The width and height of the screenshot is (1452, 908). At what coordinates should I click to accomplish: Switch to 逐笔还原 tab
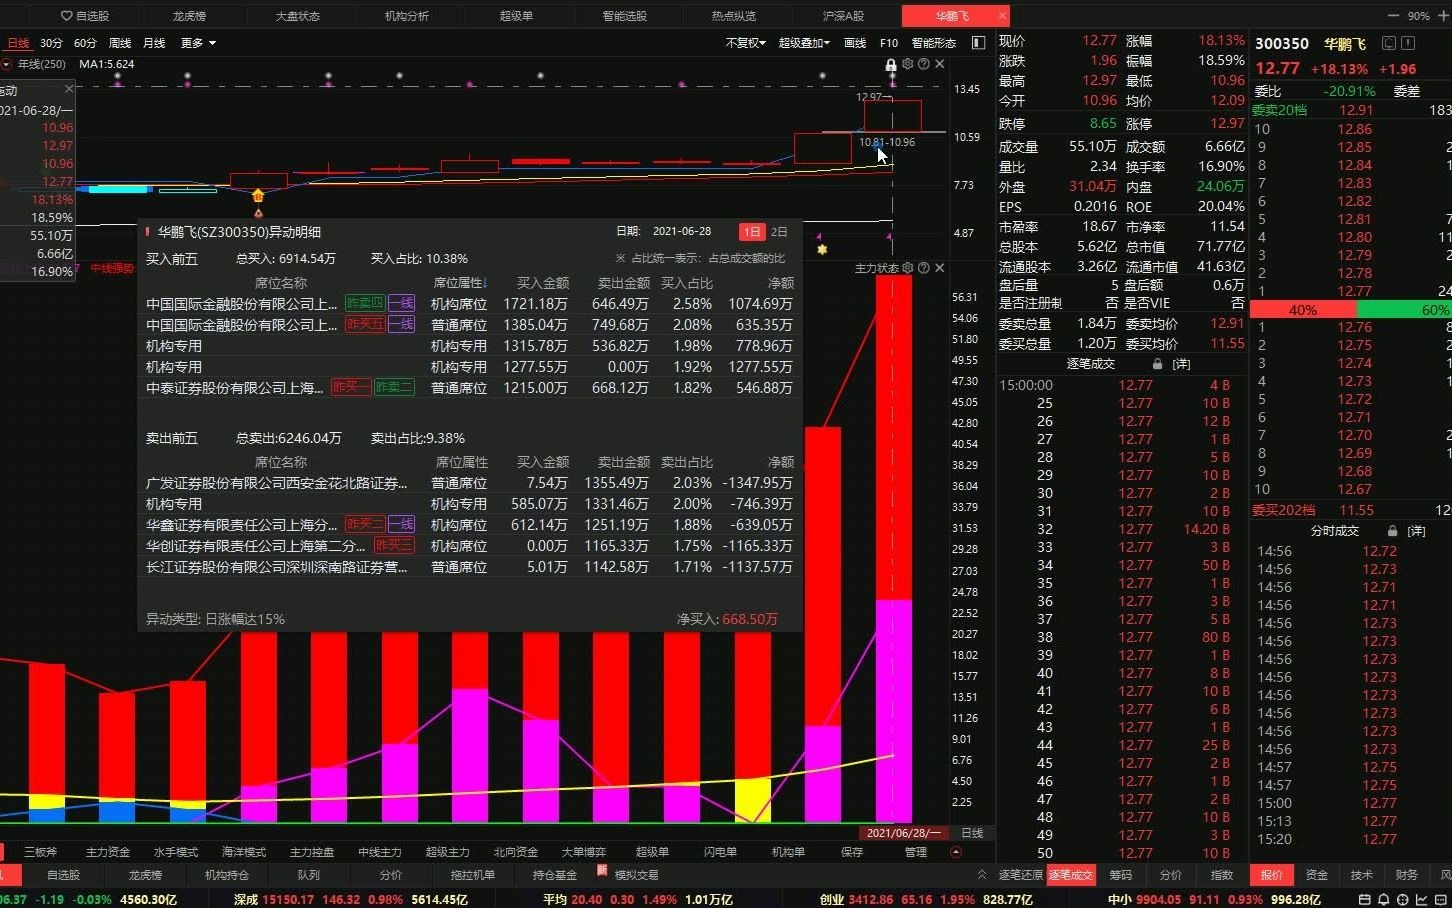coord(1020,875)
